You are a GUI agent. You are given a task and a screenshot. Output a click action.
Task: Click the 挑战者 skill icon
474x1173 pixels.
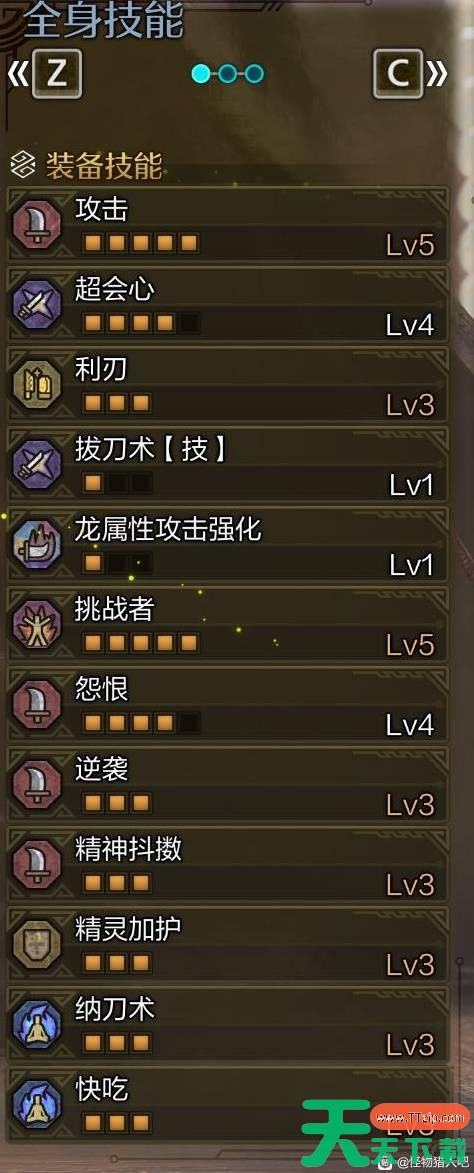click(37, 624)
